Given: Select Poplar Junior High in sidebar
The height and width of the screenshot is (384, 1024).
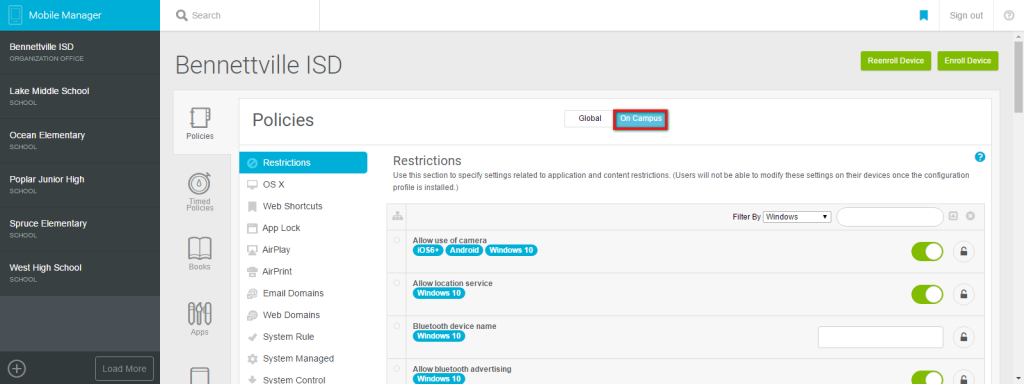Looking at the screenshot, I should point(80,185).
